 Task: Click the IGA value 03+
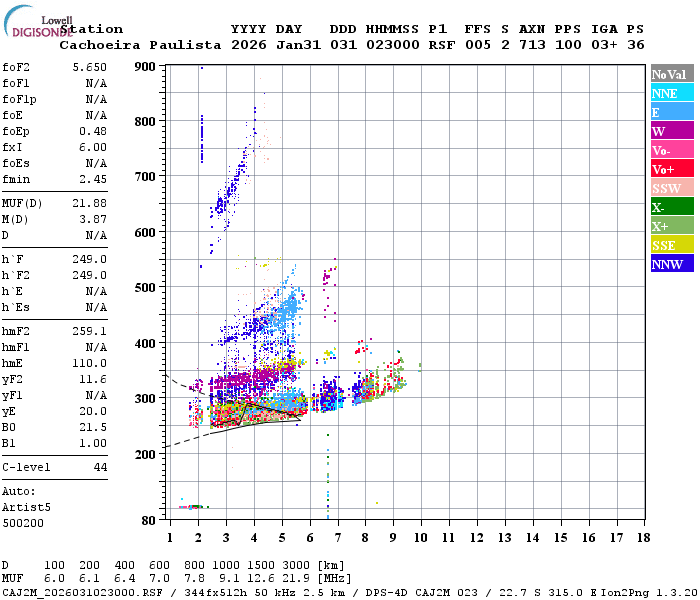[604, 45]
